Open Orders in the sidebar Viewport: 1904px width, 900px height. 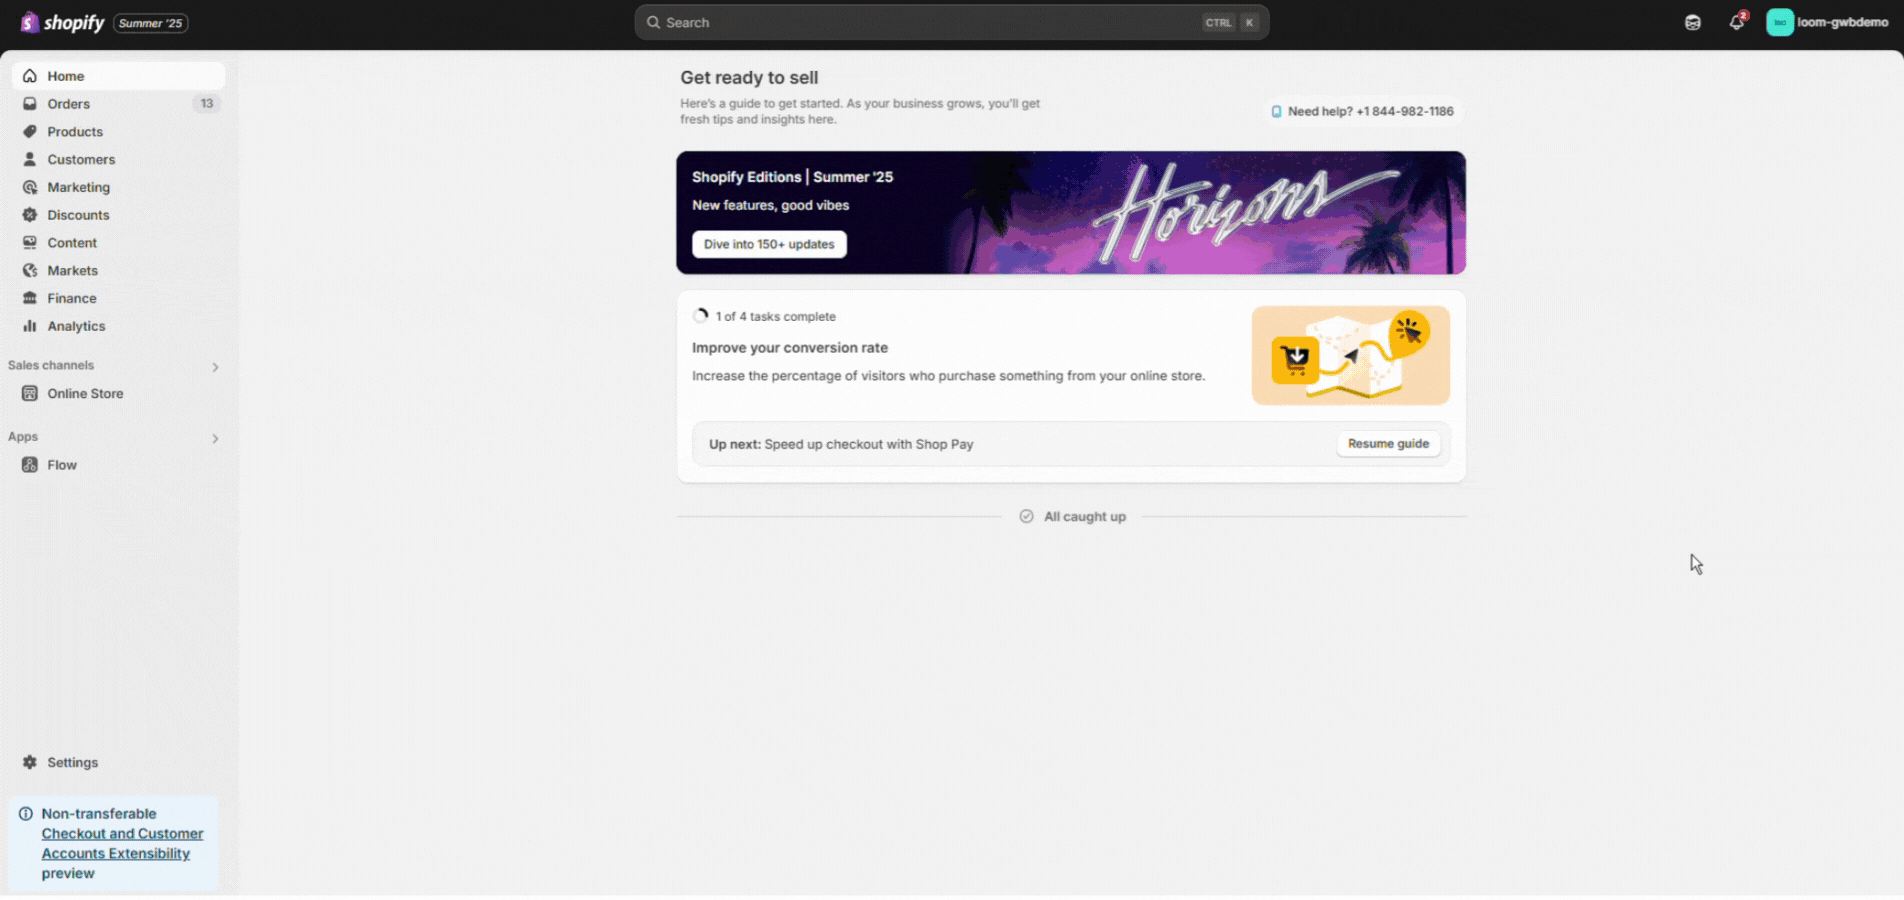pos(118,104)
